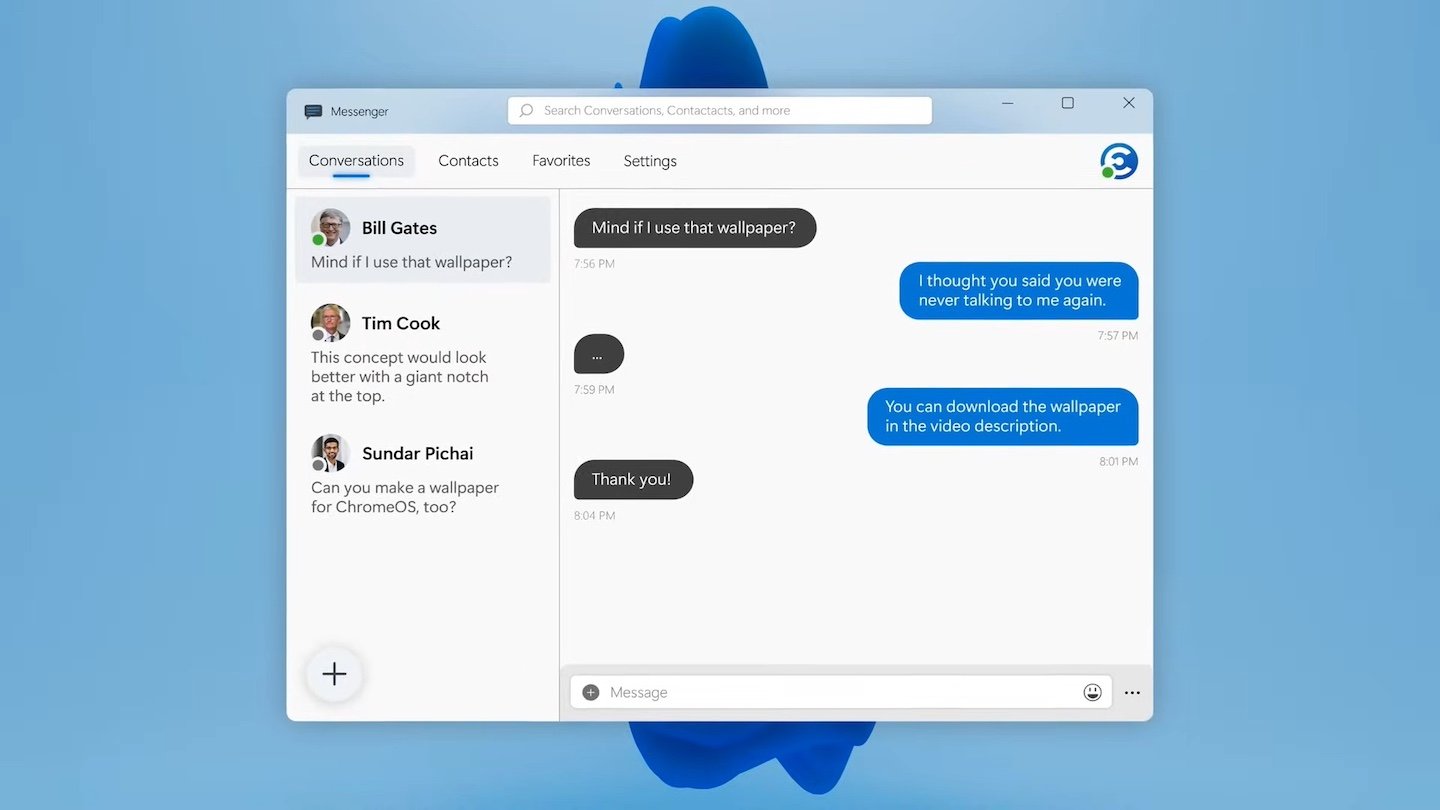The width and height of the screenshot is (1440, 810).
Task: Click the Message text input field
Action: tap(841, 692)
